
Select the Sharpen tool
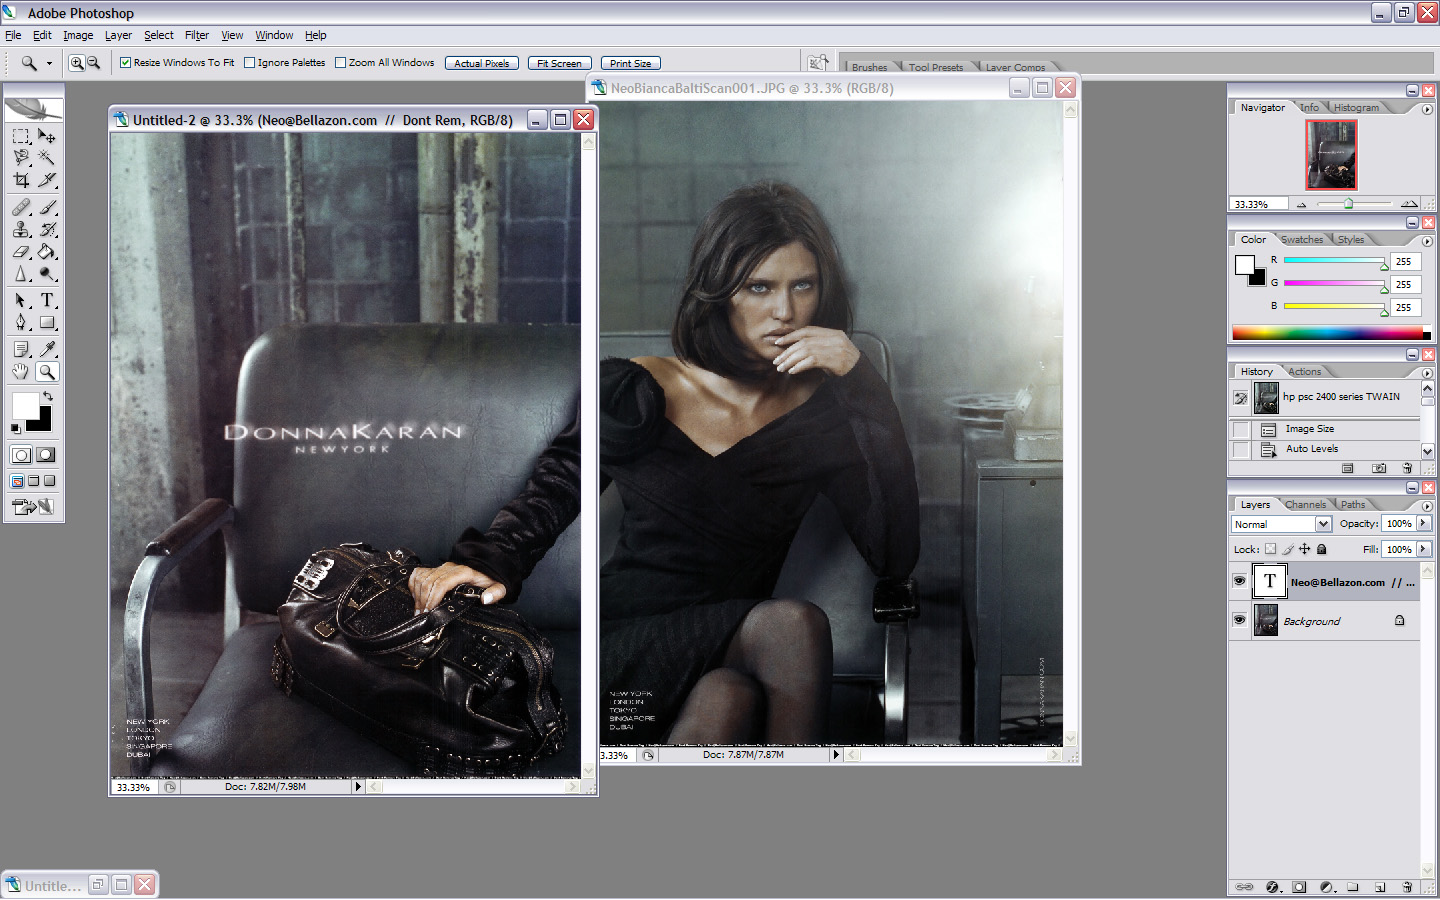(21, 274)
